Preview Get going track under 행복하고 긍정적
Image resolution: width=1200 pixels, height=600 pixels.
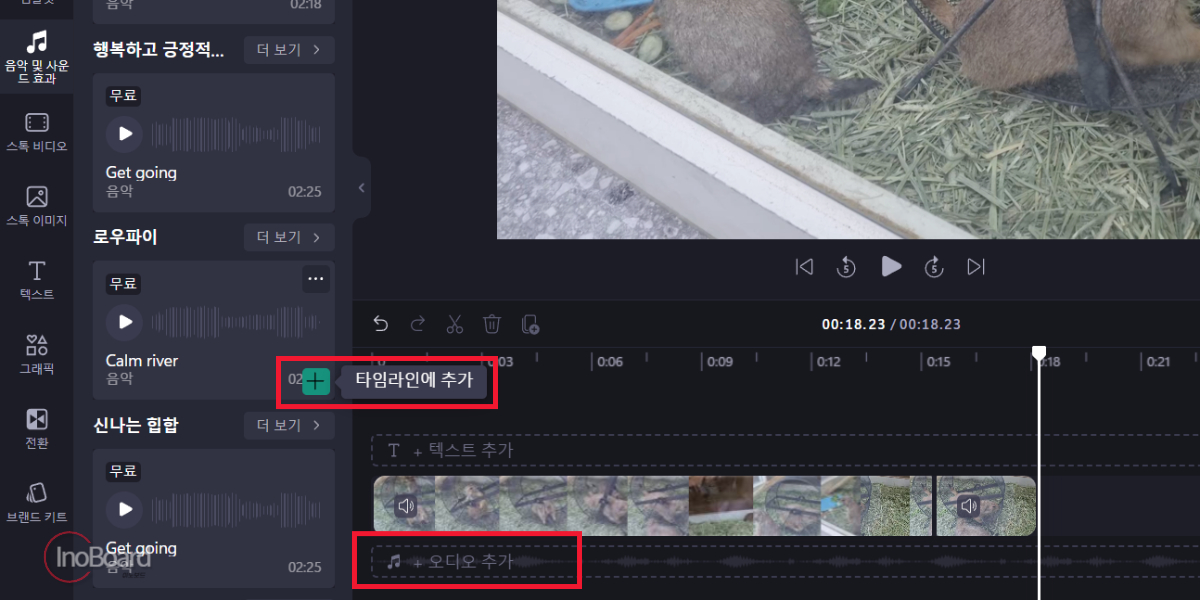125,133
